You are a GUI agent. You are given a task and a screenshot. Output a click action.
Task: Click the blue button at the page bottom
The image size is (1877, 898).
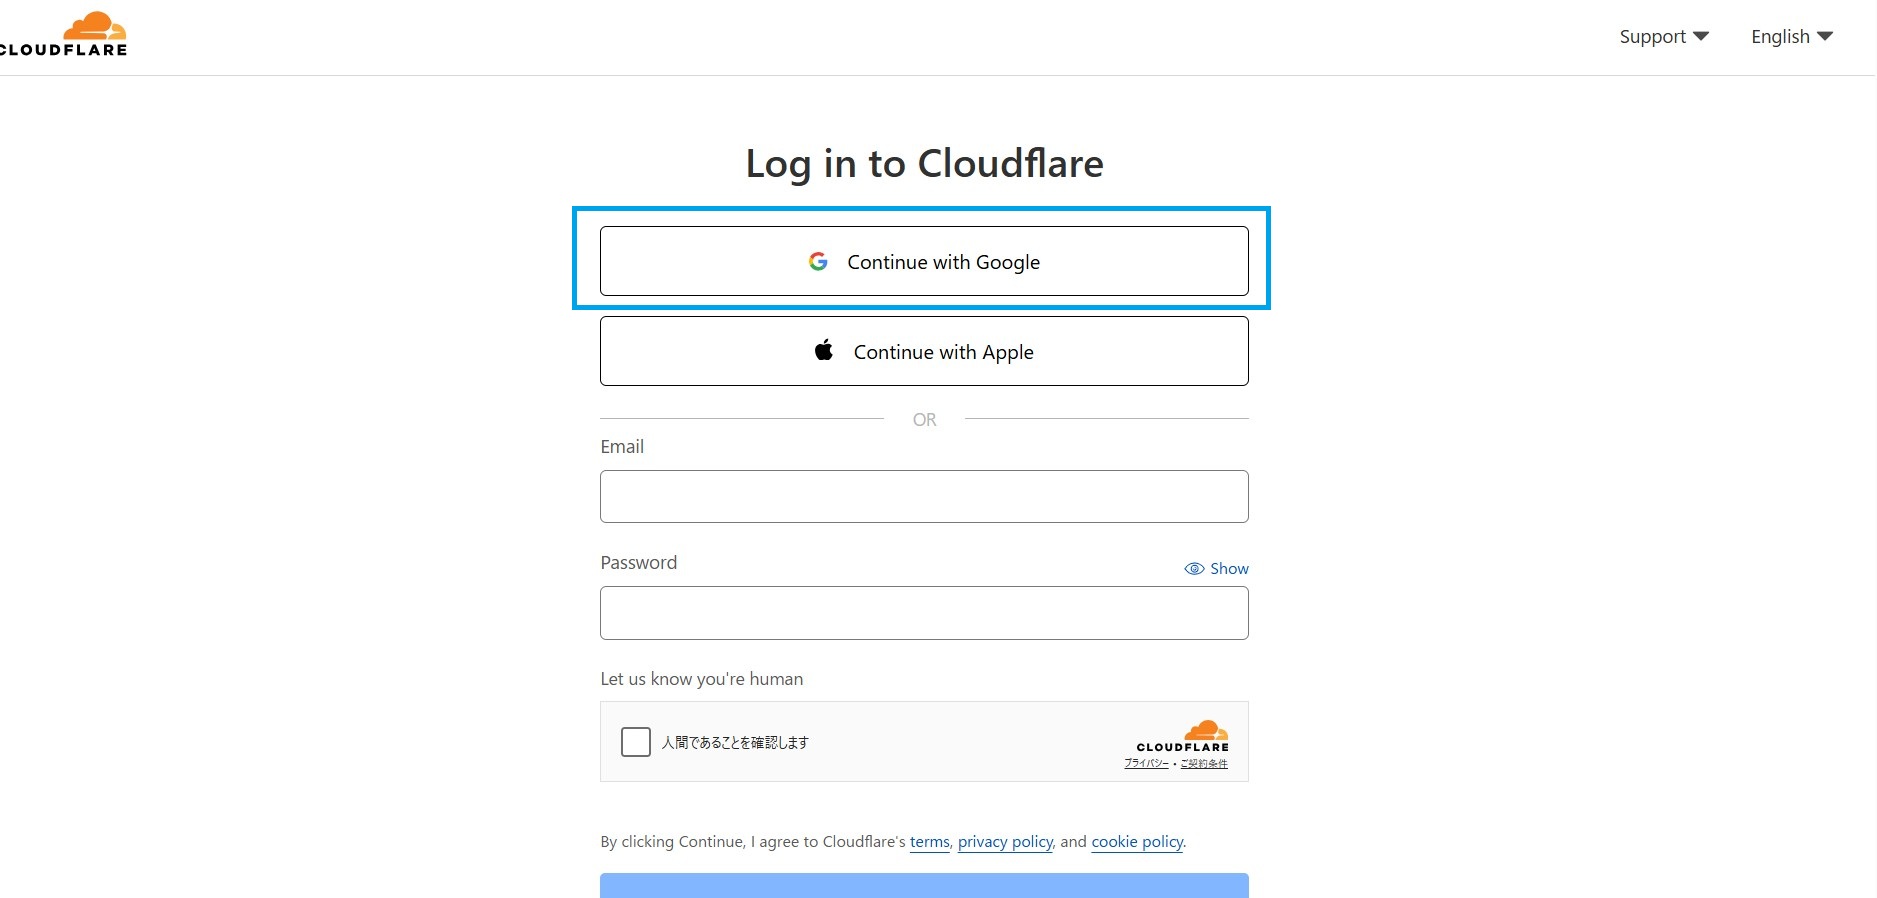[x=924, y=885]
